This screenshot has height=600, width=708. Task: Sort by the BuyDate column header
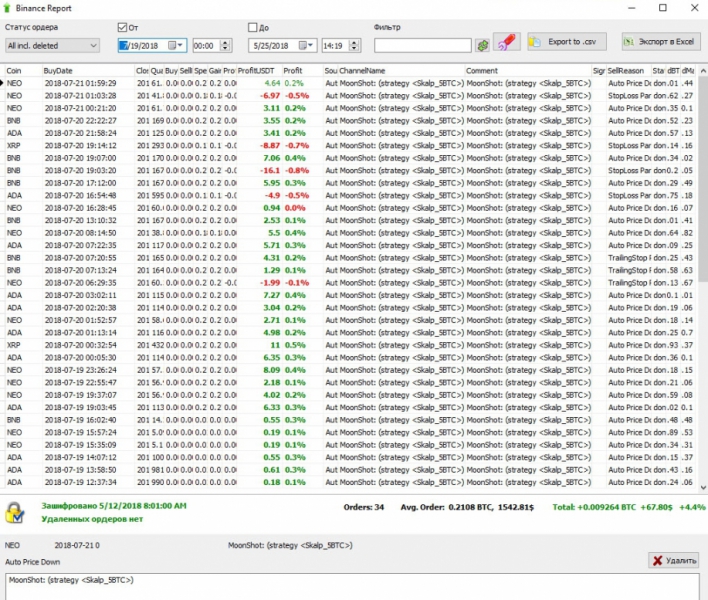(88, 71)
